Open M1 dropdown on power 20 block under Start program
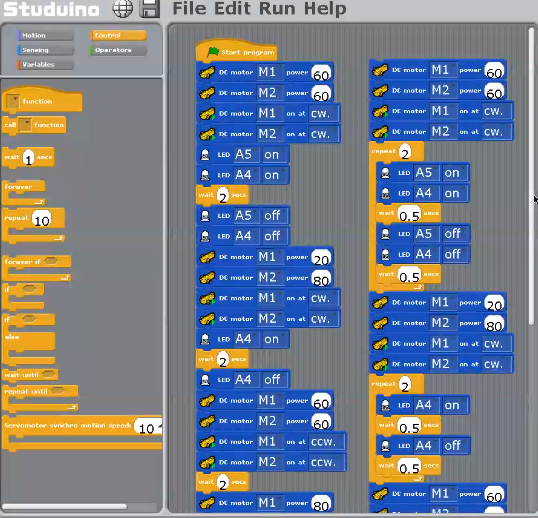 pos(270,257)
